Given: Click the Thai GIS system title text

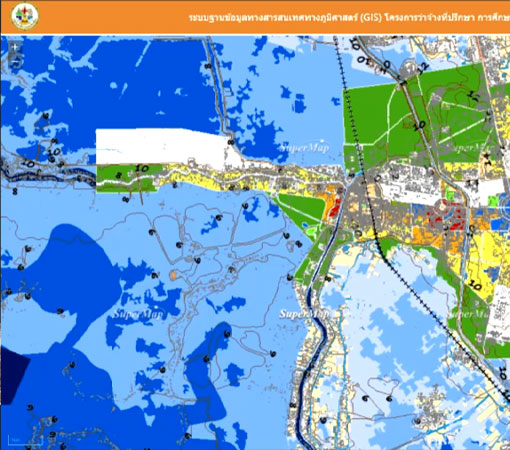Looking at the screenshot, I should click(x=349, y=17).
